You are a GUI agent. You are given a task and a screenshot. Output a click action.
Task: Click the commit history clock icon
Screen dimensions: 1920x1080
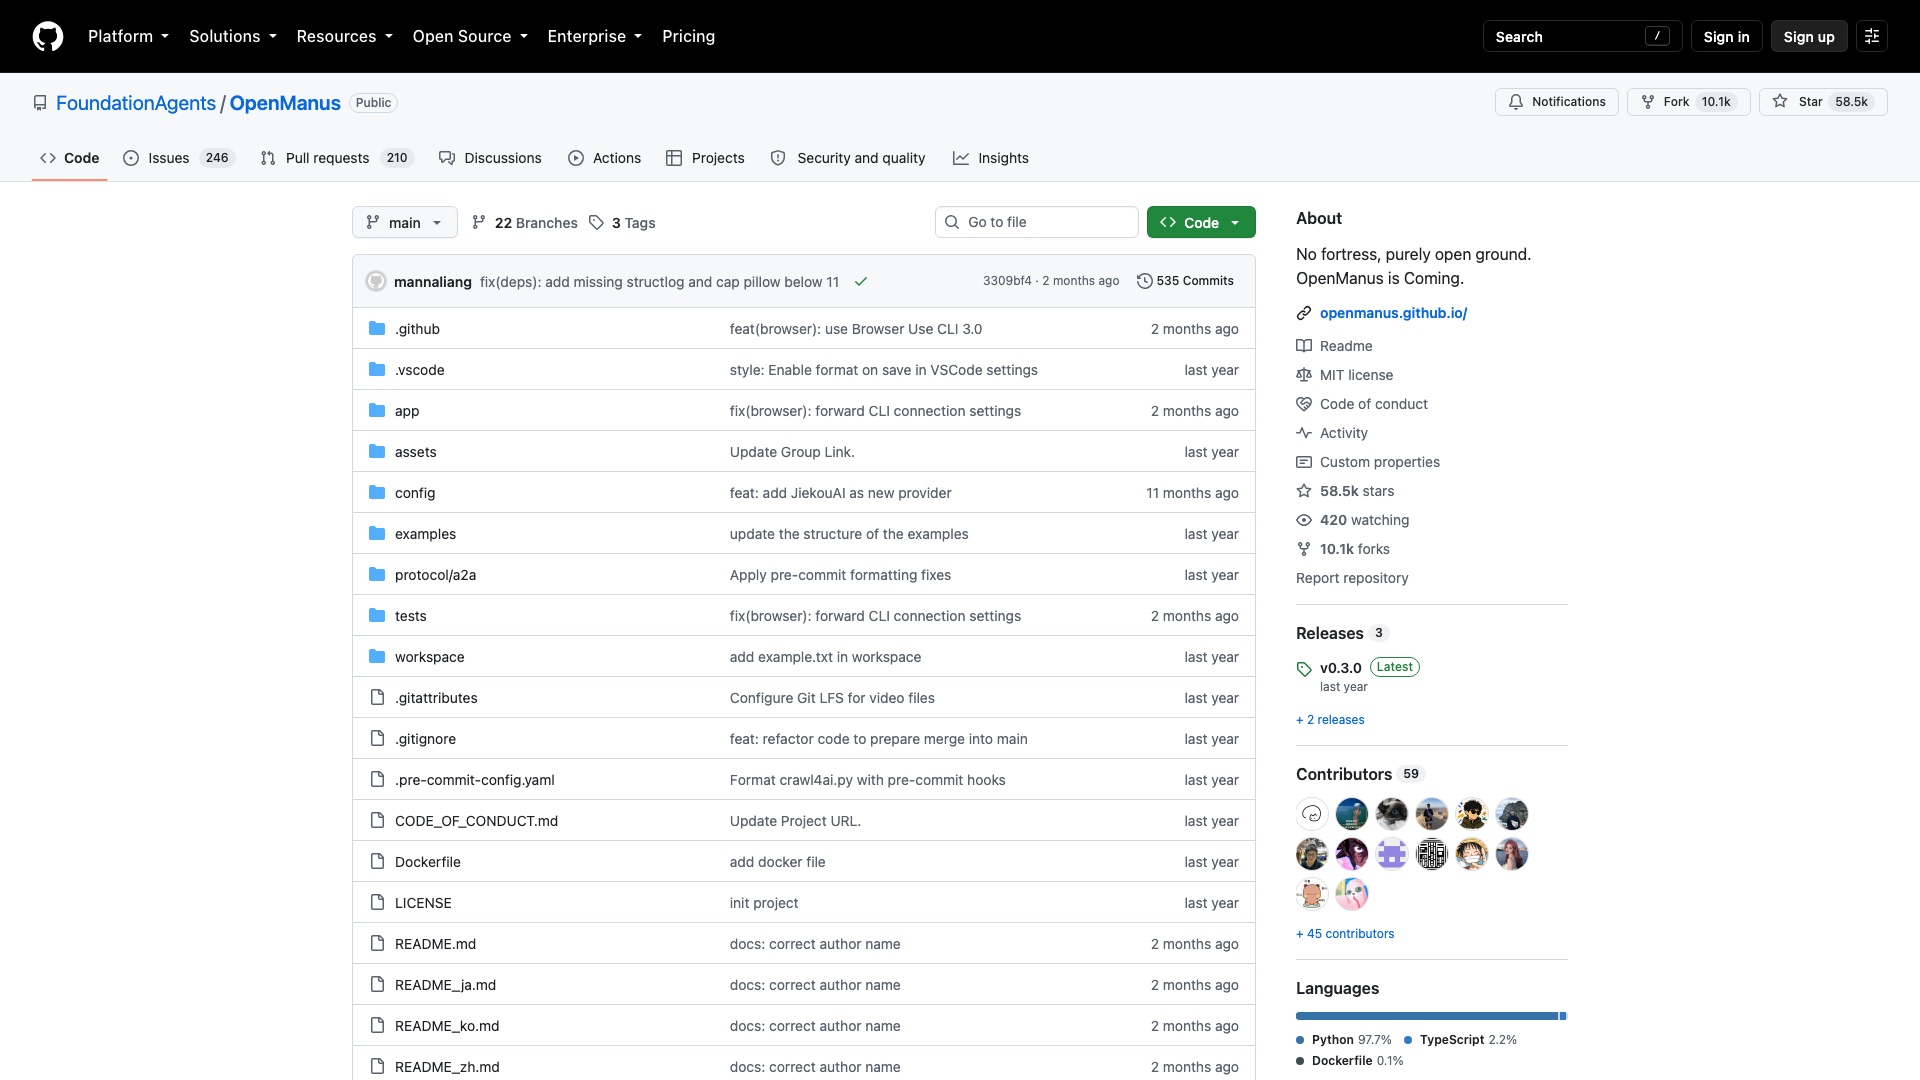(1145, 281)
